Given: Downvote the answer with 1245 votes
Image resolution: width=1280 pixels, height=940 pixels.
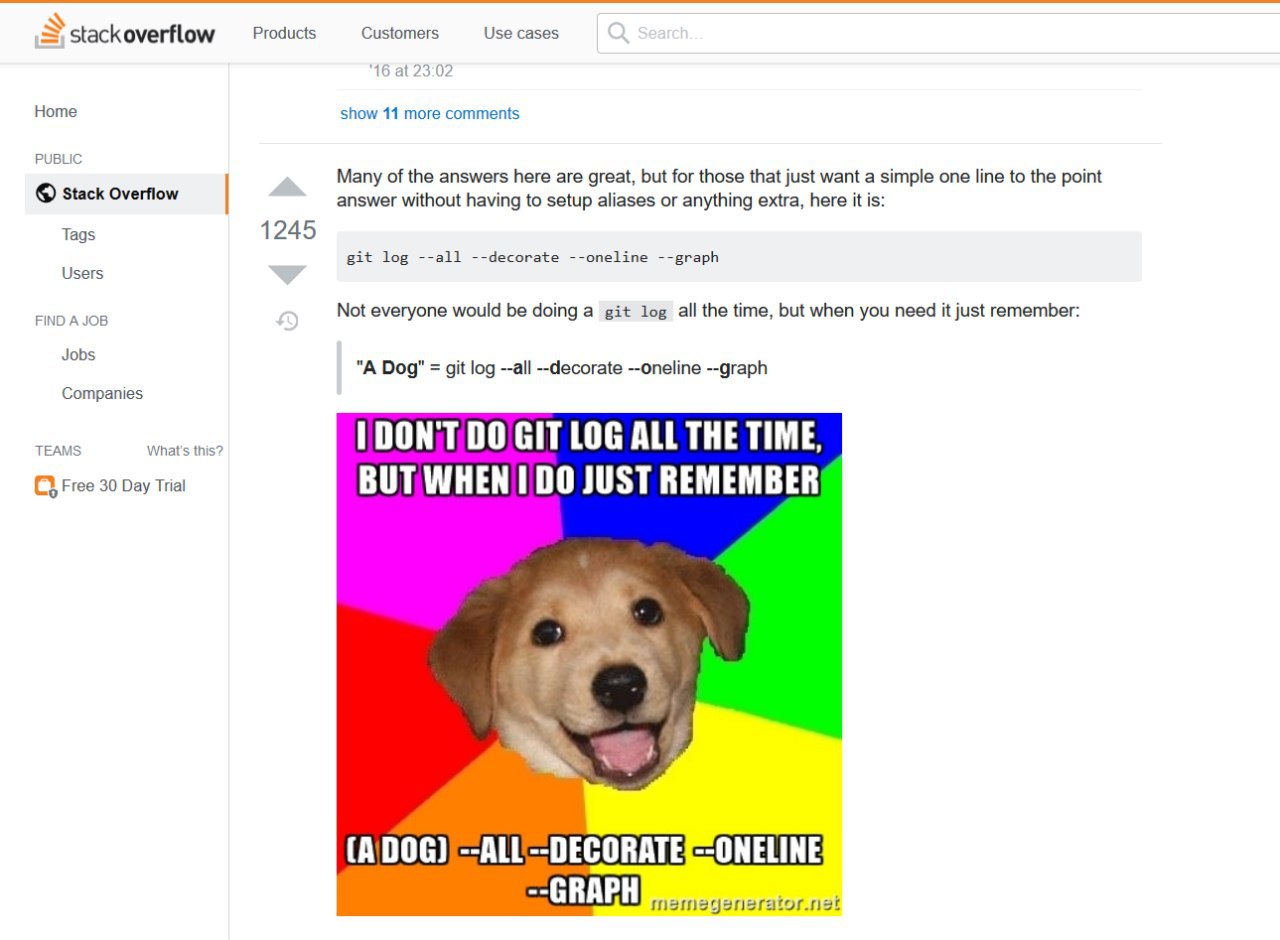Looking at the screenshot, I should point(288,274).
